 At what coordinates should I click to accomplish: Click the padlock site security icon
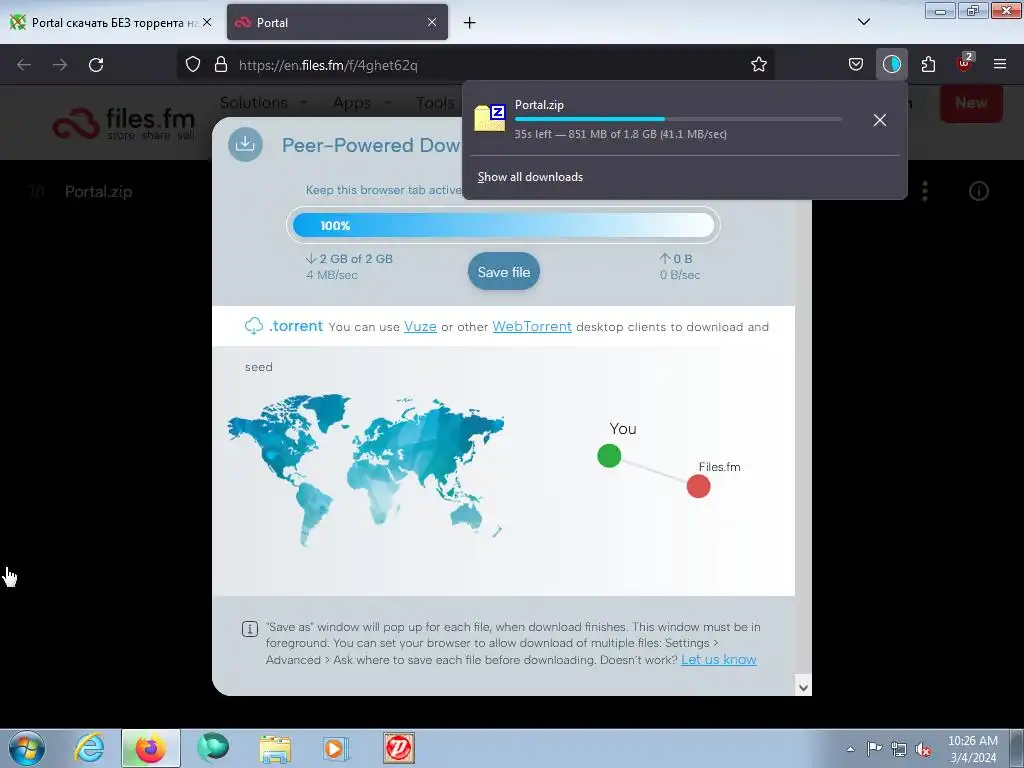(x=221, y=65)
